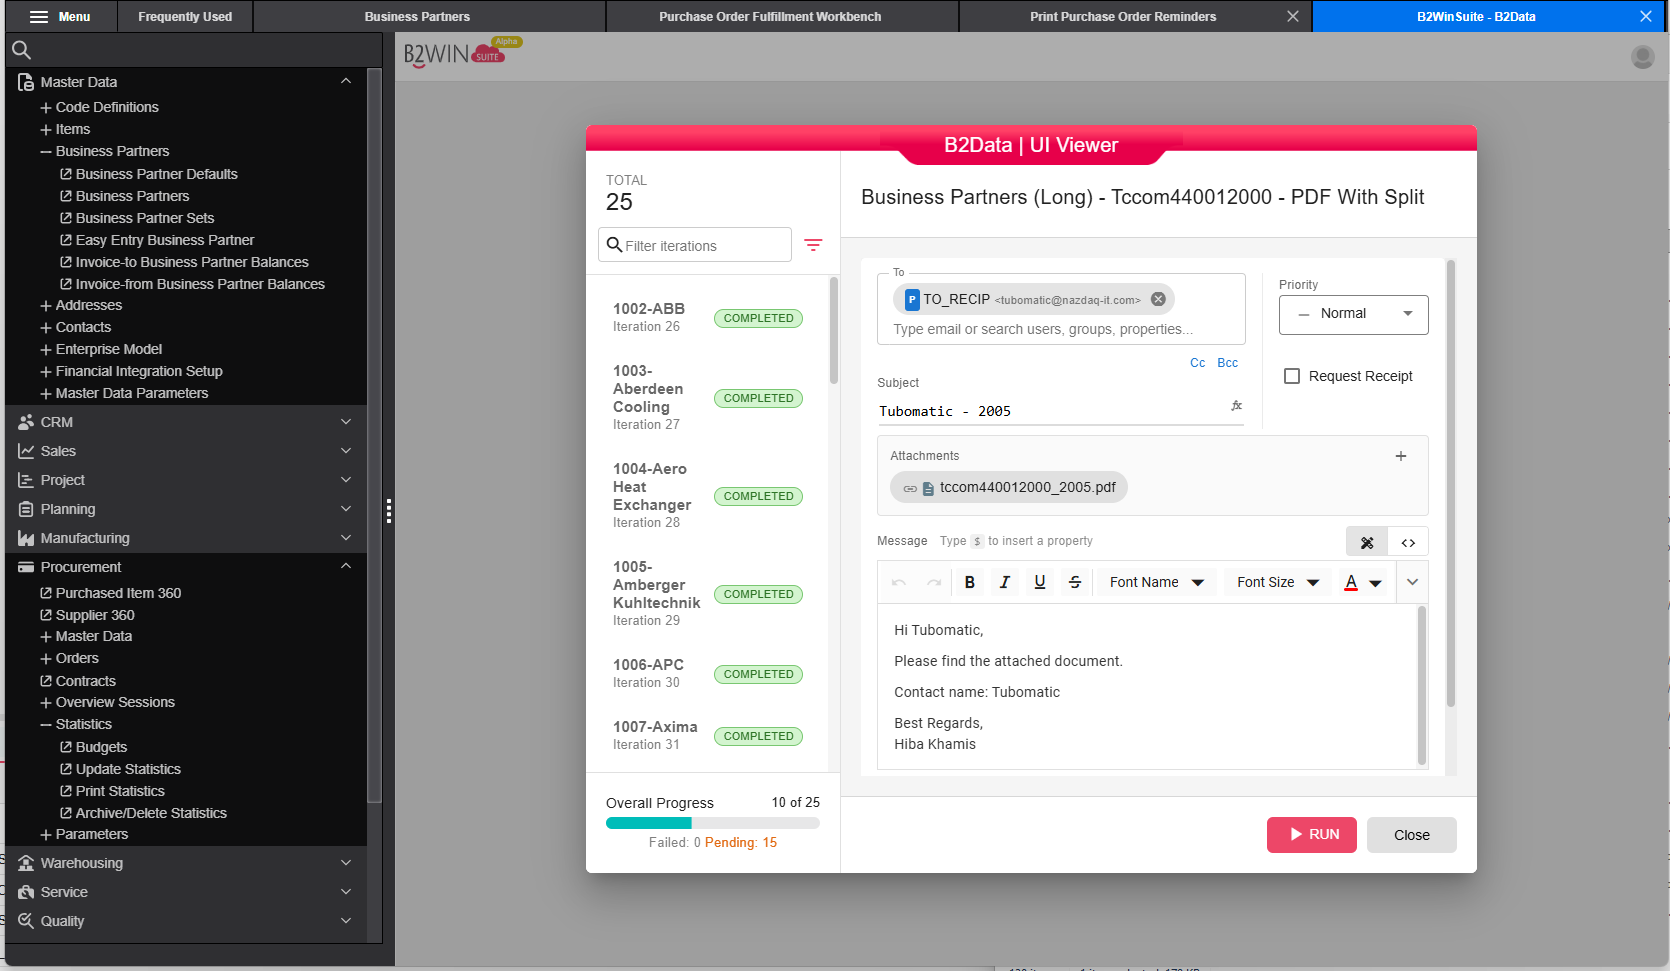Expand the Code Definitions tree node
The width and height of the screenshot is (1670, 971).
(x=46, y=107)
